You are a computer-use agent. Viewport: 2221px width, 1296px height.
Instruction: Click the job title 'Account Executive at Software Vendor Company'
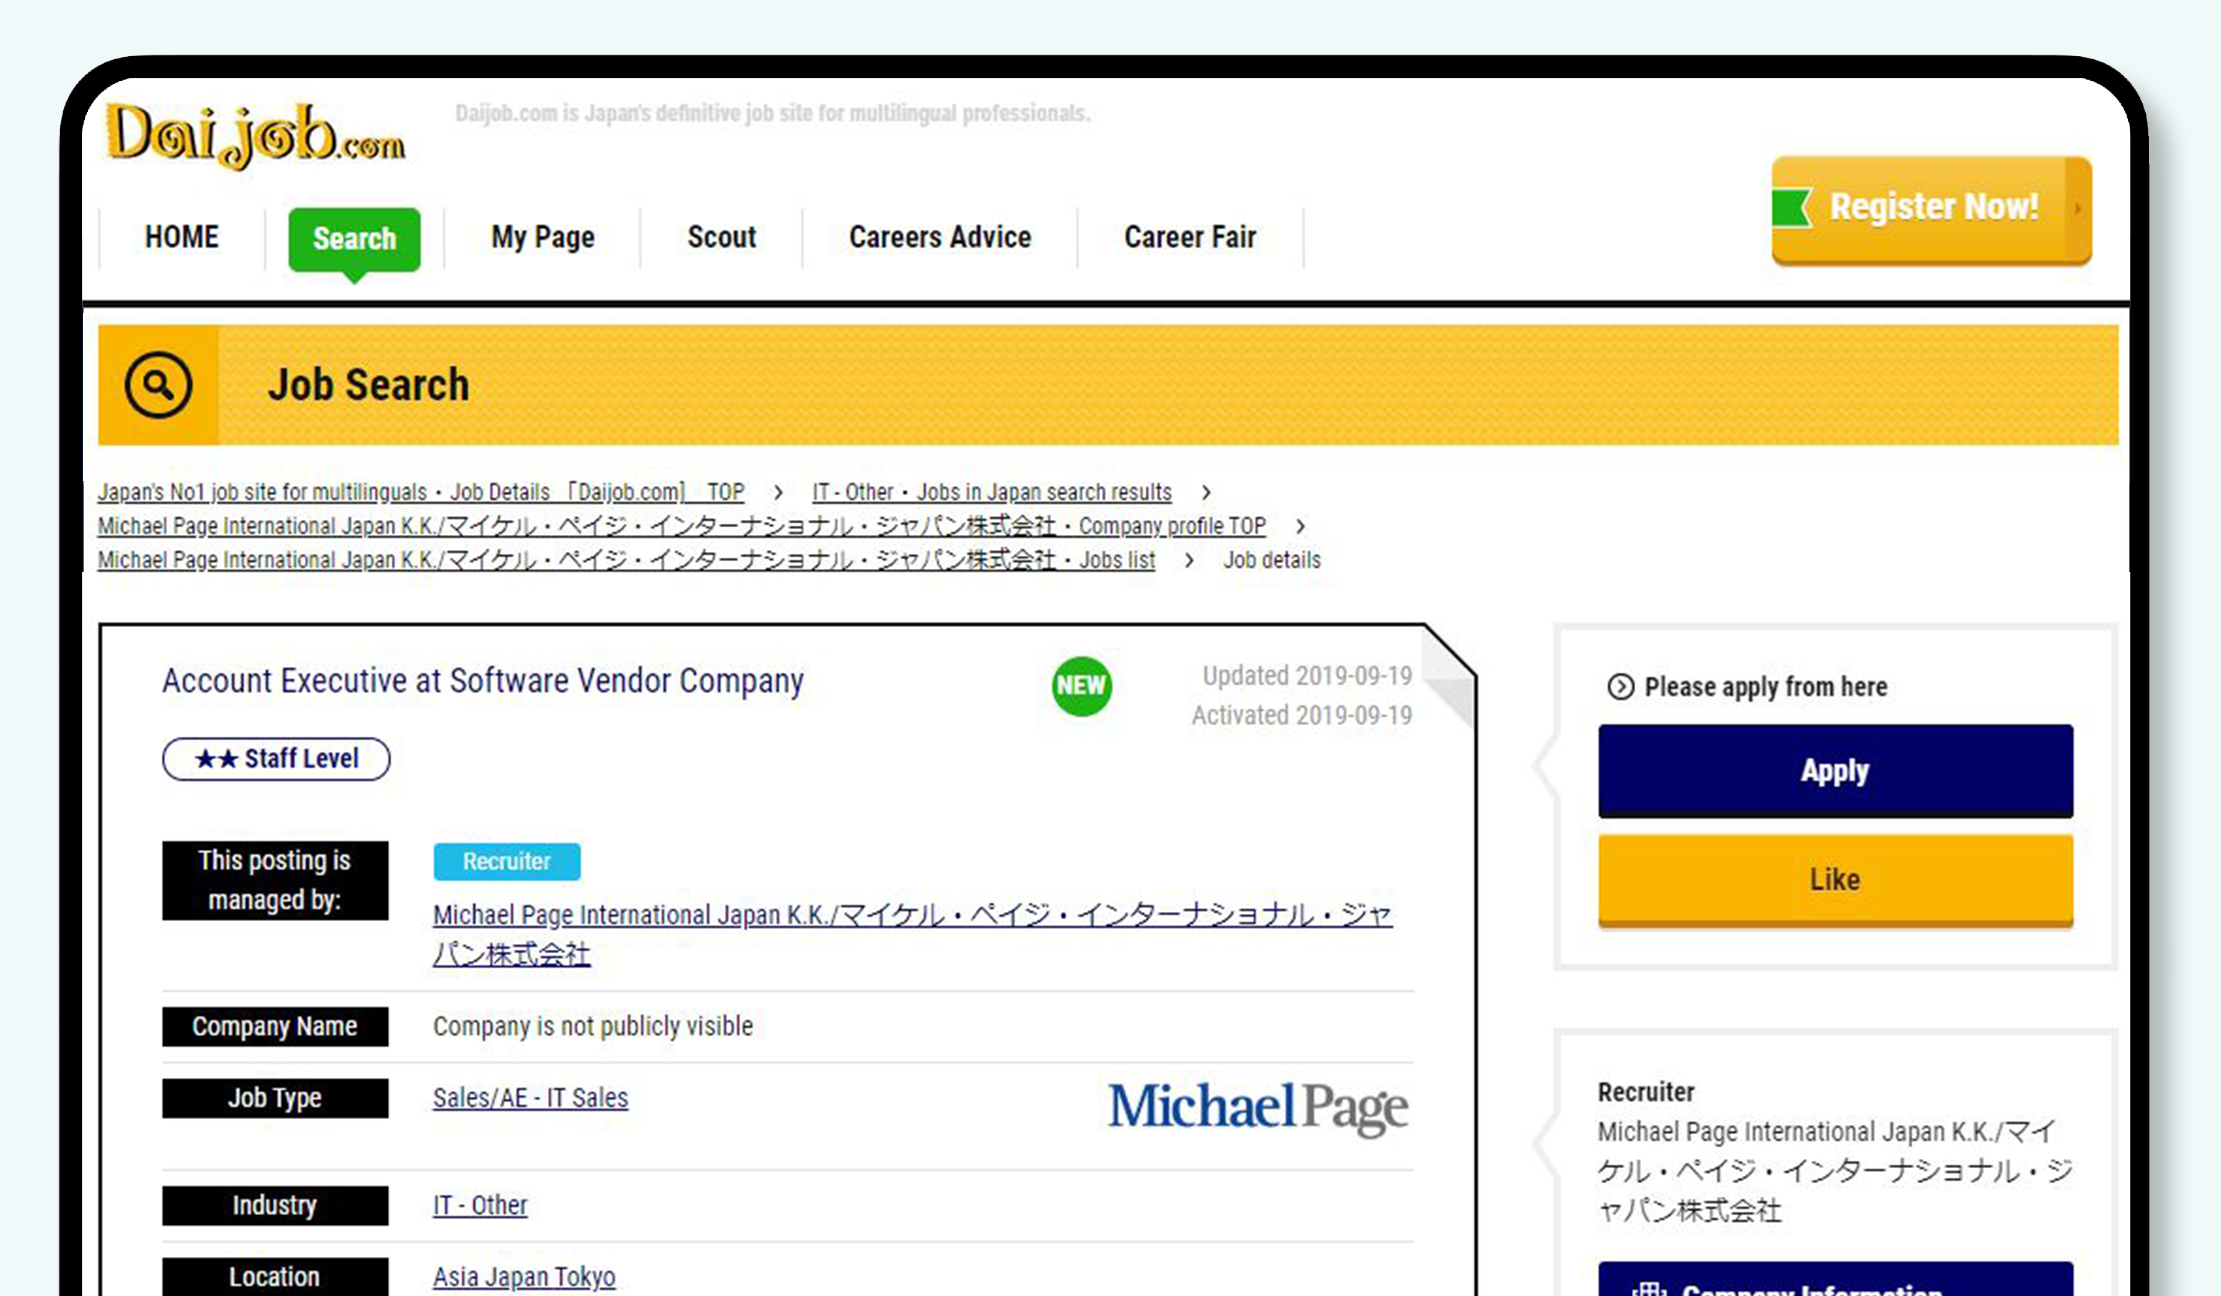(x=483, y=681)
